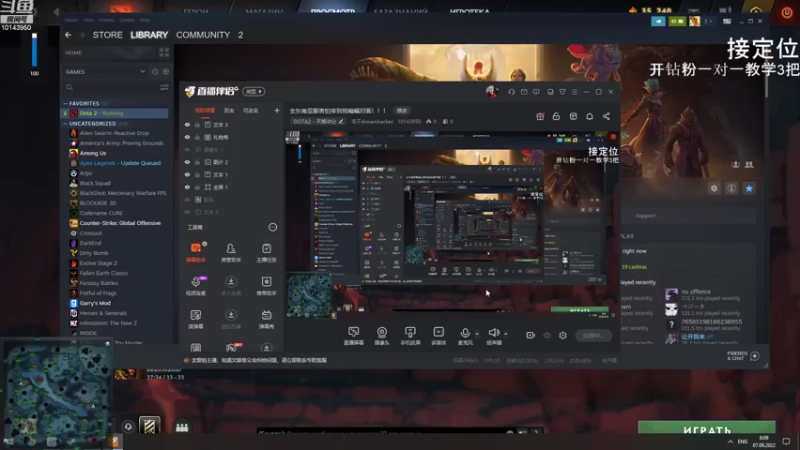Toggle lock on 图片 2 source
Viewport: 800px width, 450px height.
pos(197,162)
